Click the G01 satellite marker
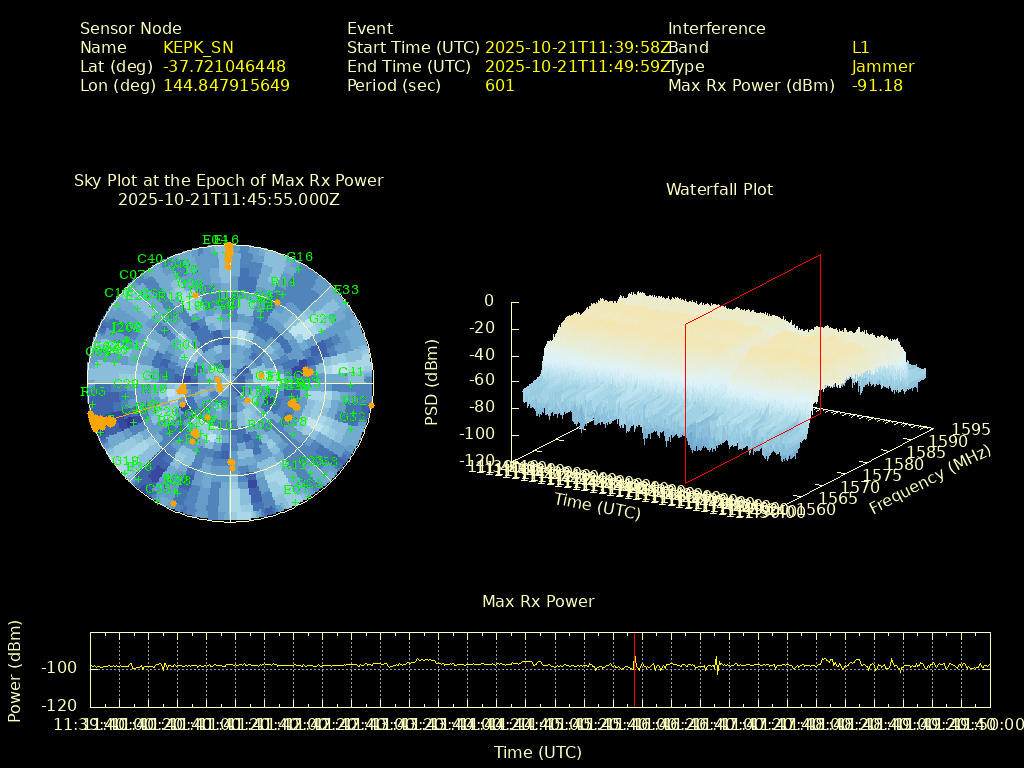This screenshot has width=1024, height=768. coord(185,345)
